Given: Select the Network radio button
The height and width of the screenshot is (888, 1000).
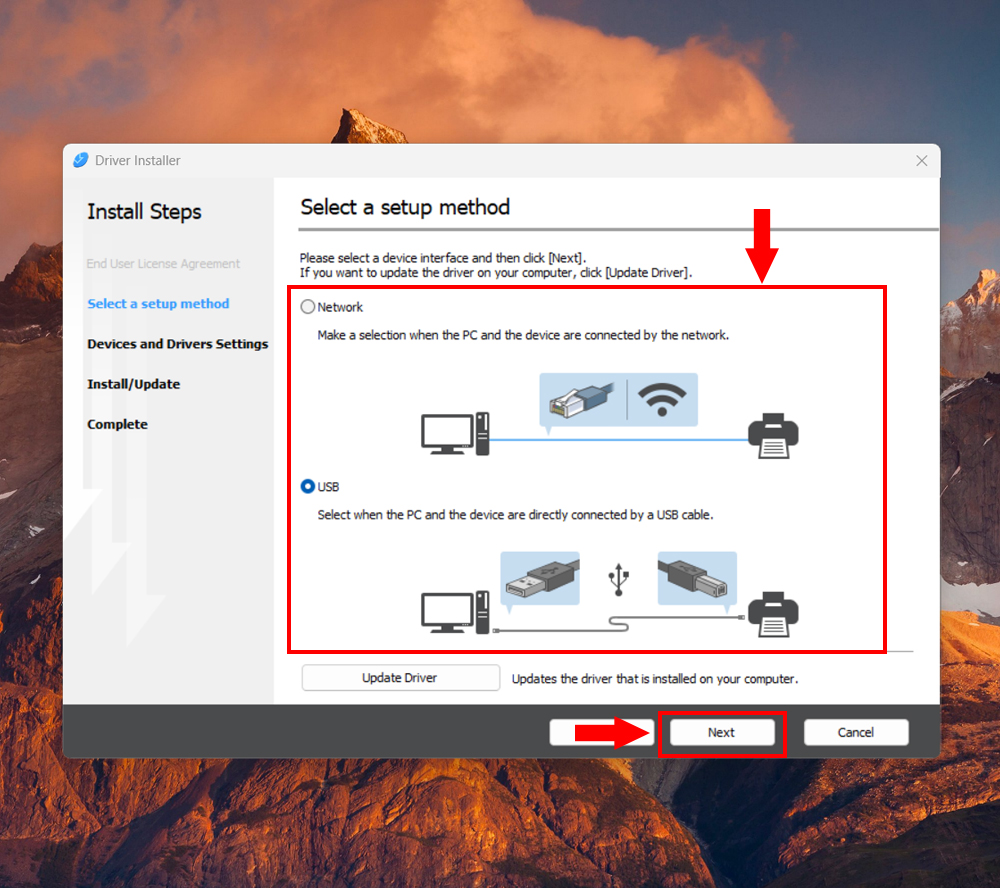Looking at the screenshot, I should pyautogui.click(x=308, y=307).
